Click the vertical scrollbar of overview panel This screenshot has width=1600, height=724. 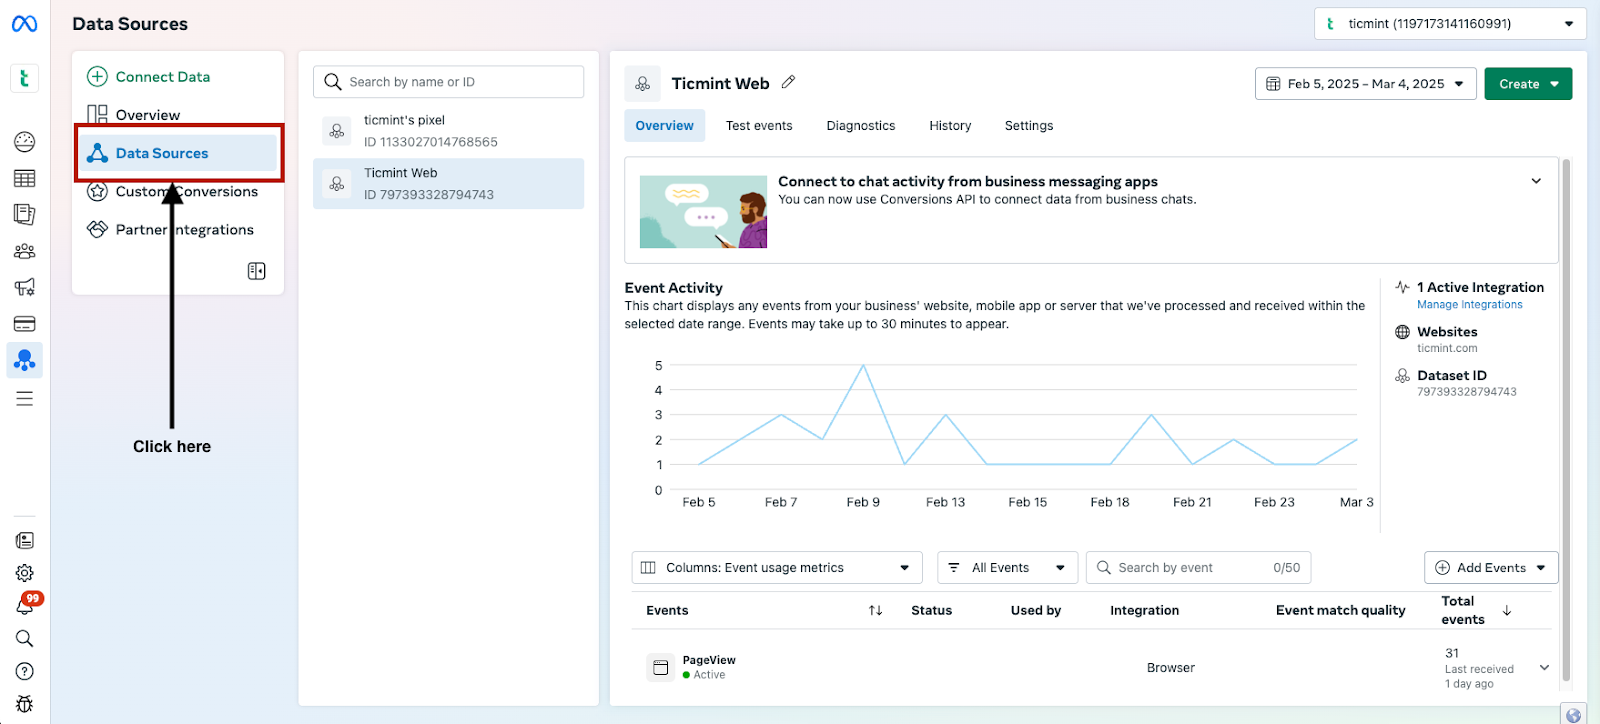[x=1566, y=420]
